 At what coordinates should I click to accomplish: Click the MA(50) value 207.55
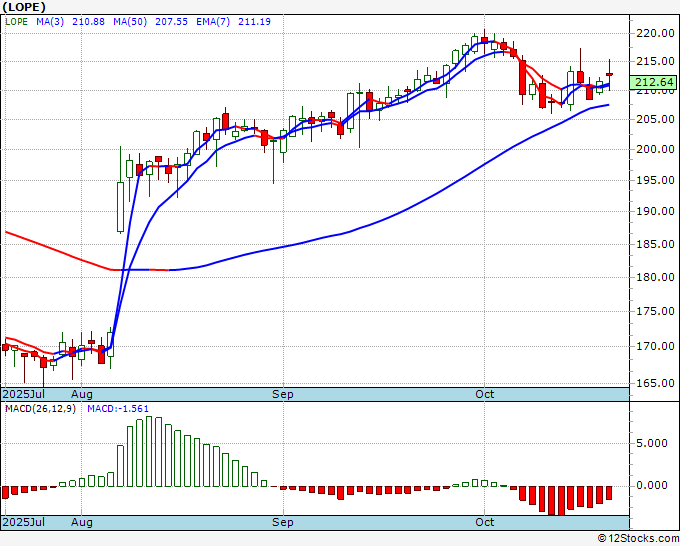[171, 21]
